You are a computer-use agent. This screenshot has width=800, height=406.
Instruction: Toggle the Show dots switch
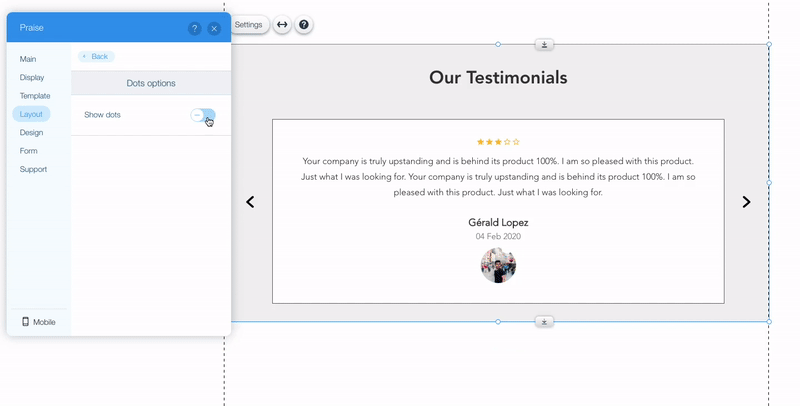(x=203, y=115)
